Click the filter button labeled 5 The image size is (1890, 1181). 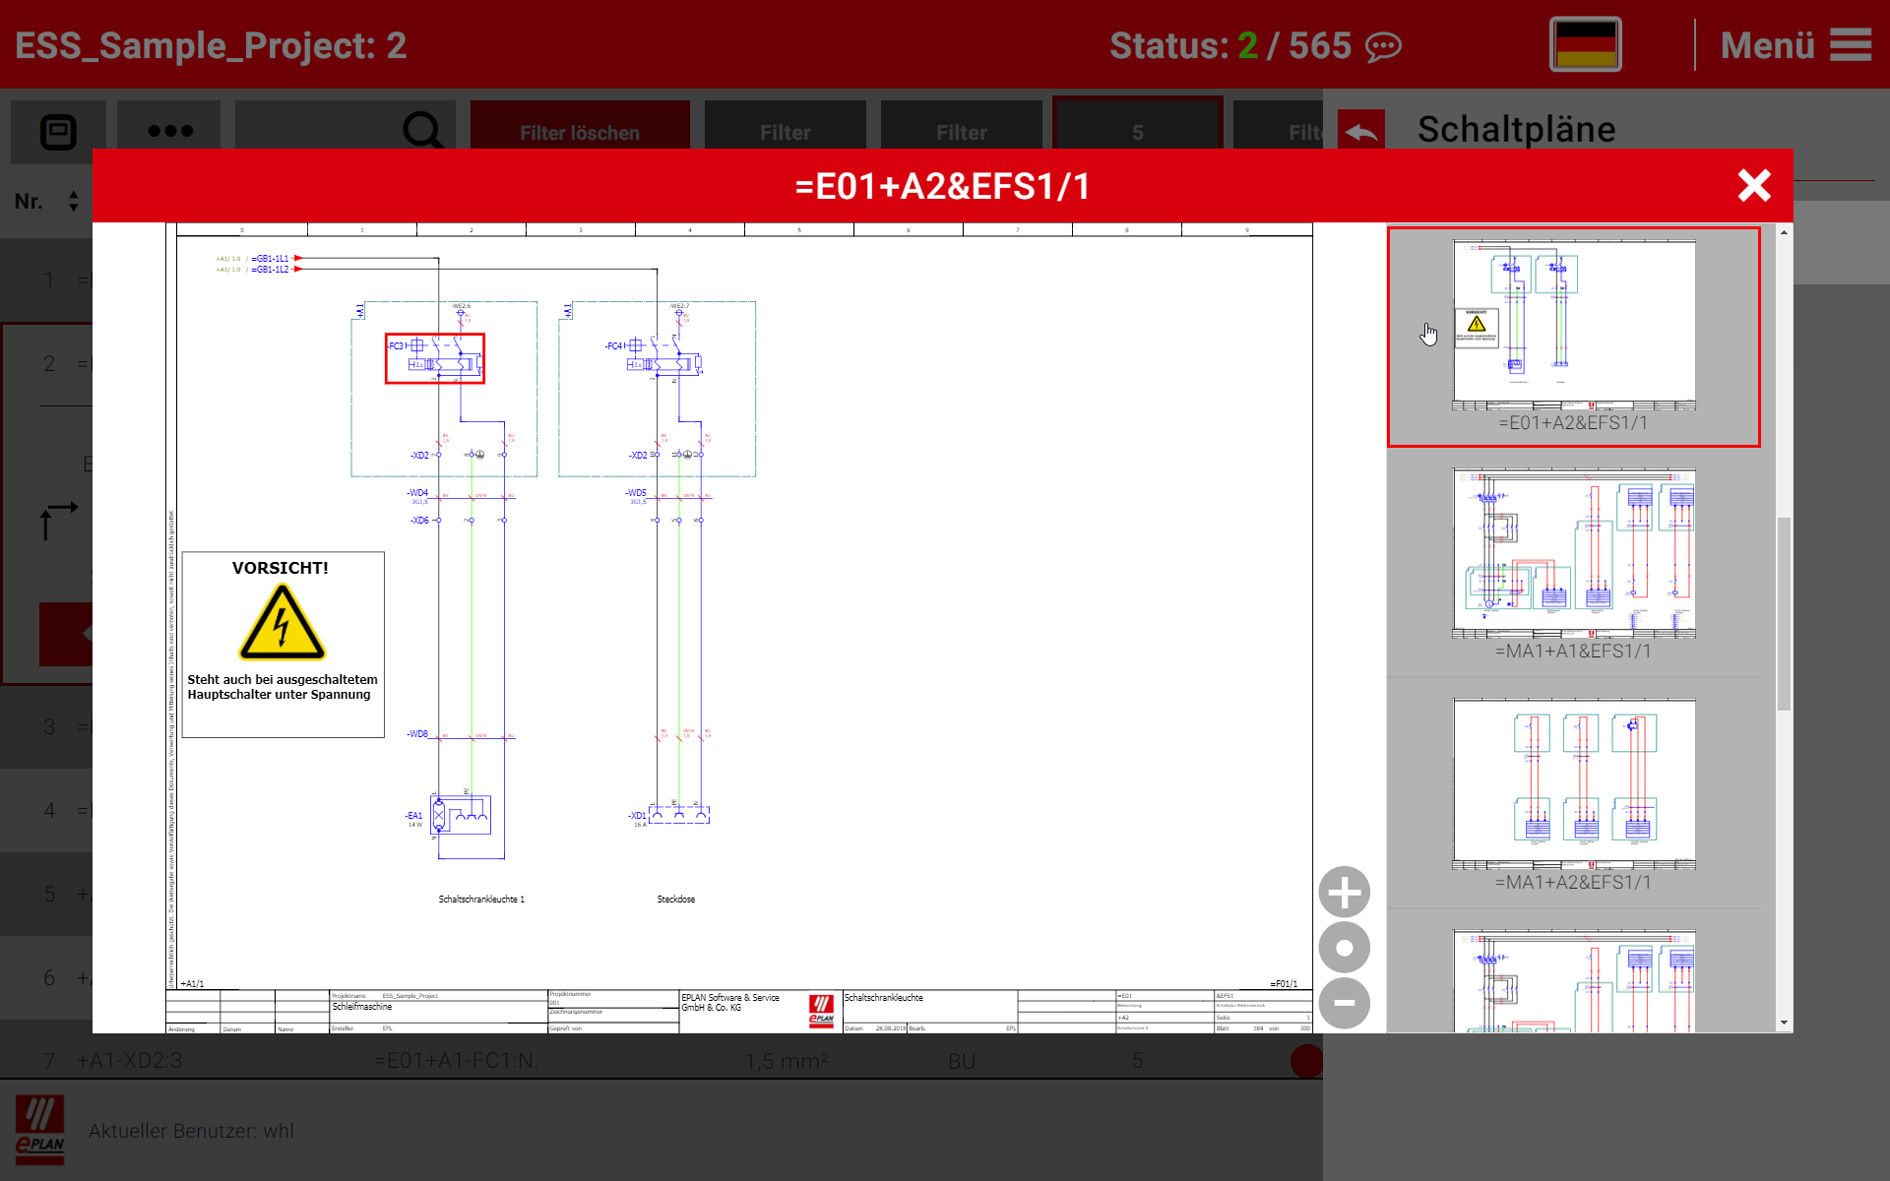(x=1137, y=131)
